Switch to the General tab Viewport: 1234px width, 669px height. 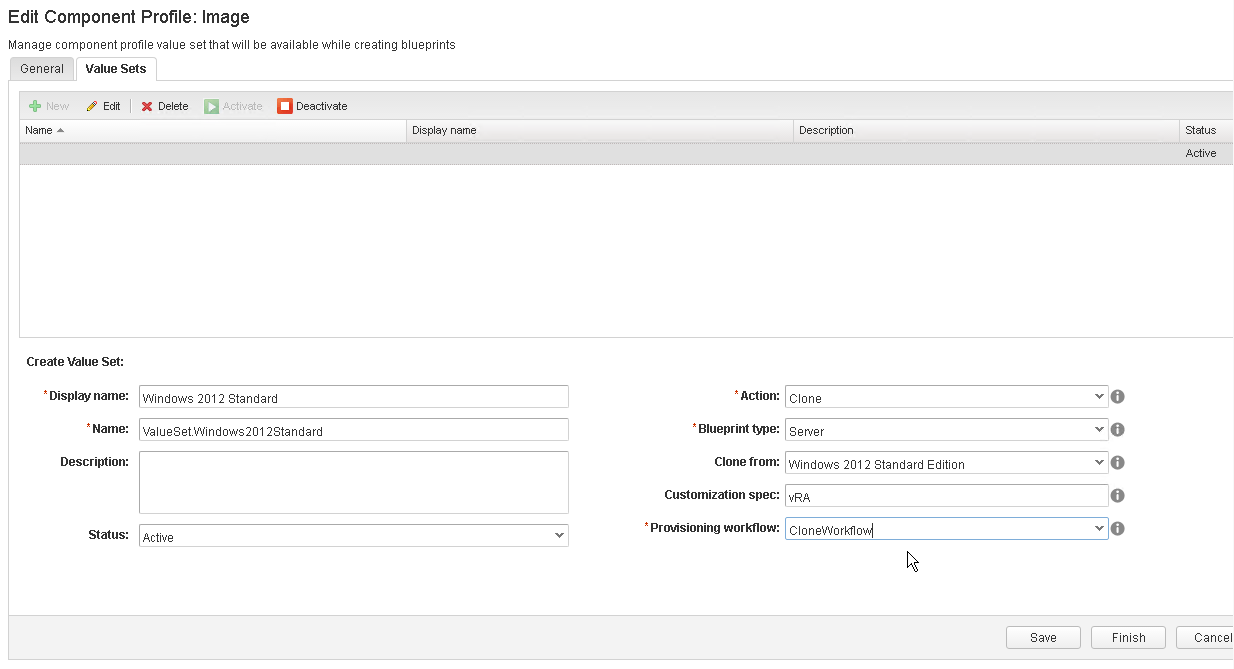click(x=42, y=69)
